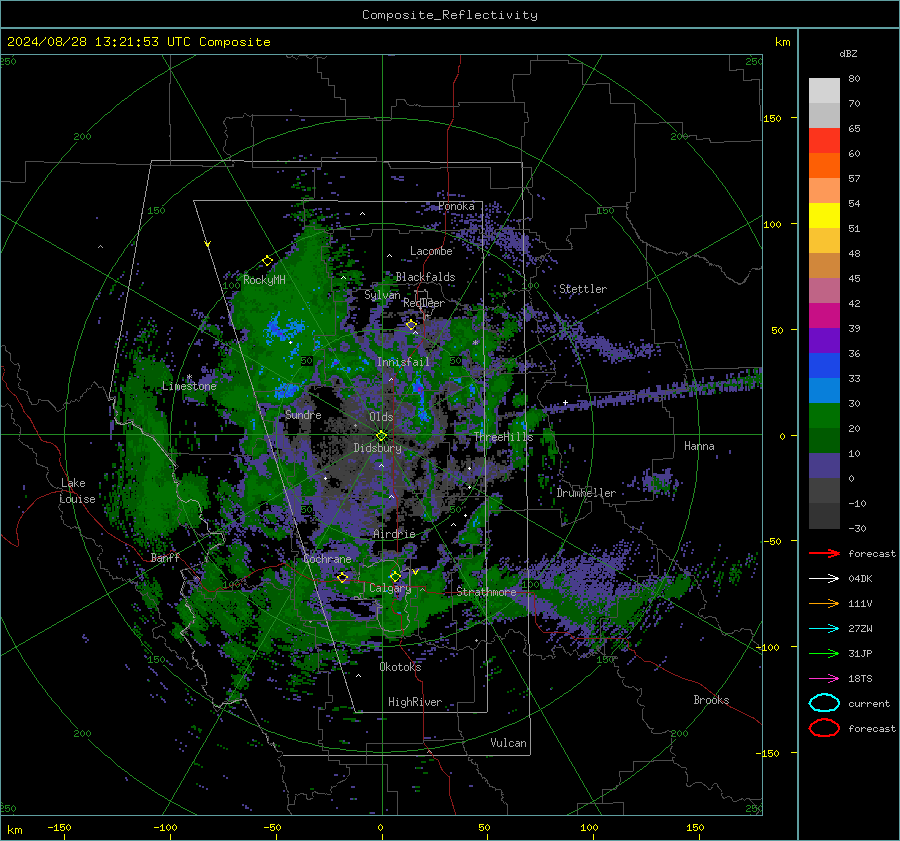
Task: Click the cyan 27ZW arrow legend icon
Action: point(824,629)
